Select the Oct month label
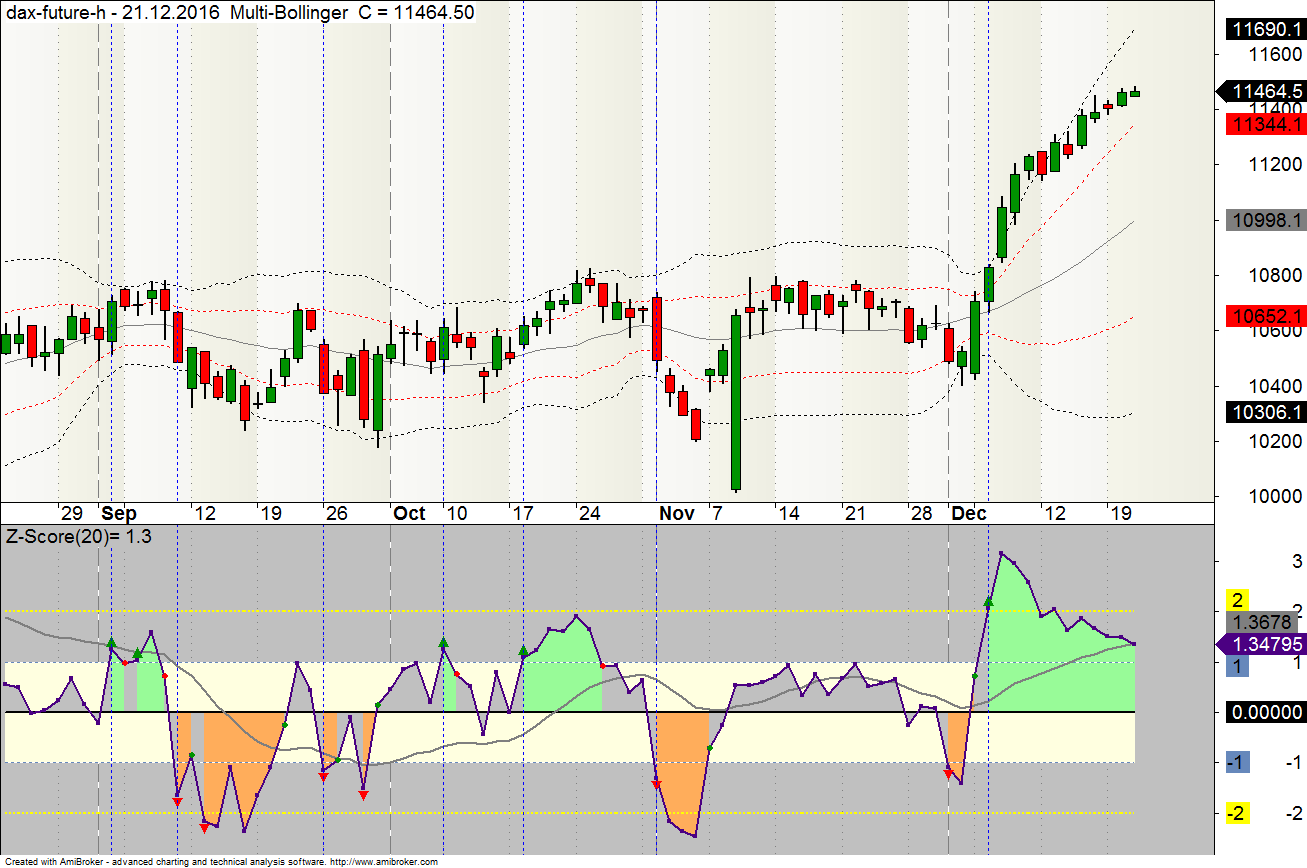This screenshot has height=868, width=1307. point(410,513)
